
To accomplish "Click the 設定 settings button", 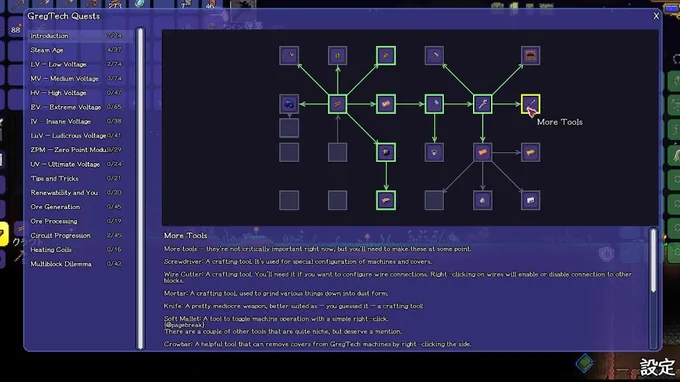I will (x=657, y=367).
